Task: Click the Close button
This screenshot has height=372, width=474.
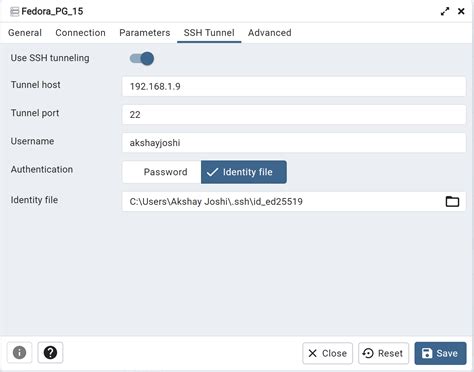Action: click(327, 353)
